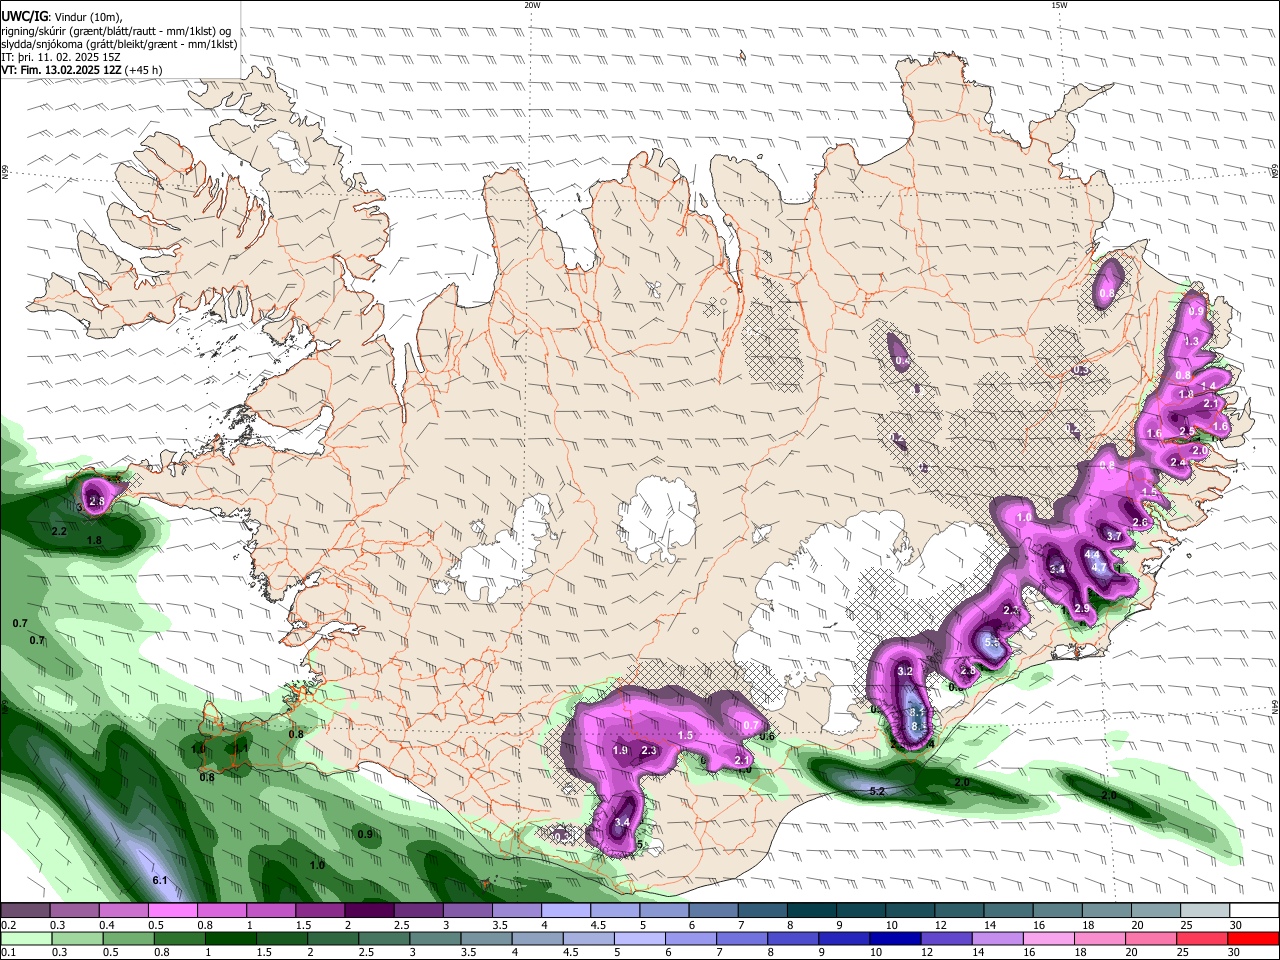Select the upper legend swatch between 1 and 1.5
The height and width of the screenshot is (960, 1280).
[270, 911]
